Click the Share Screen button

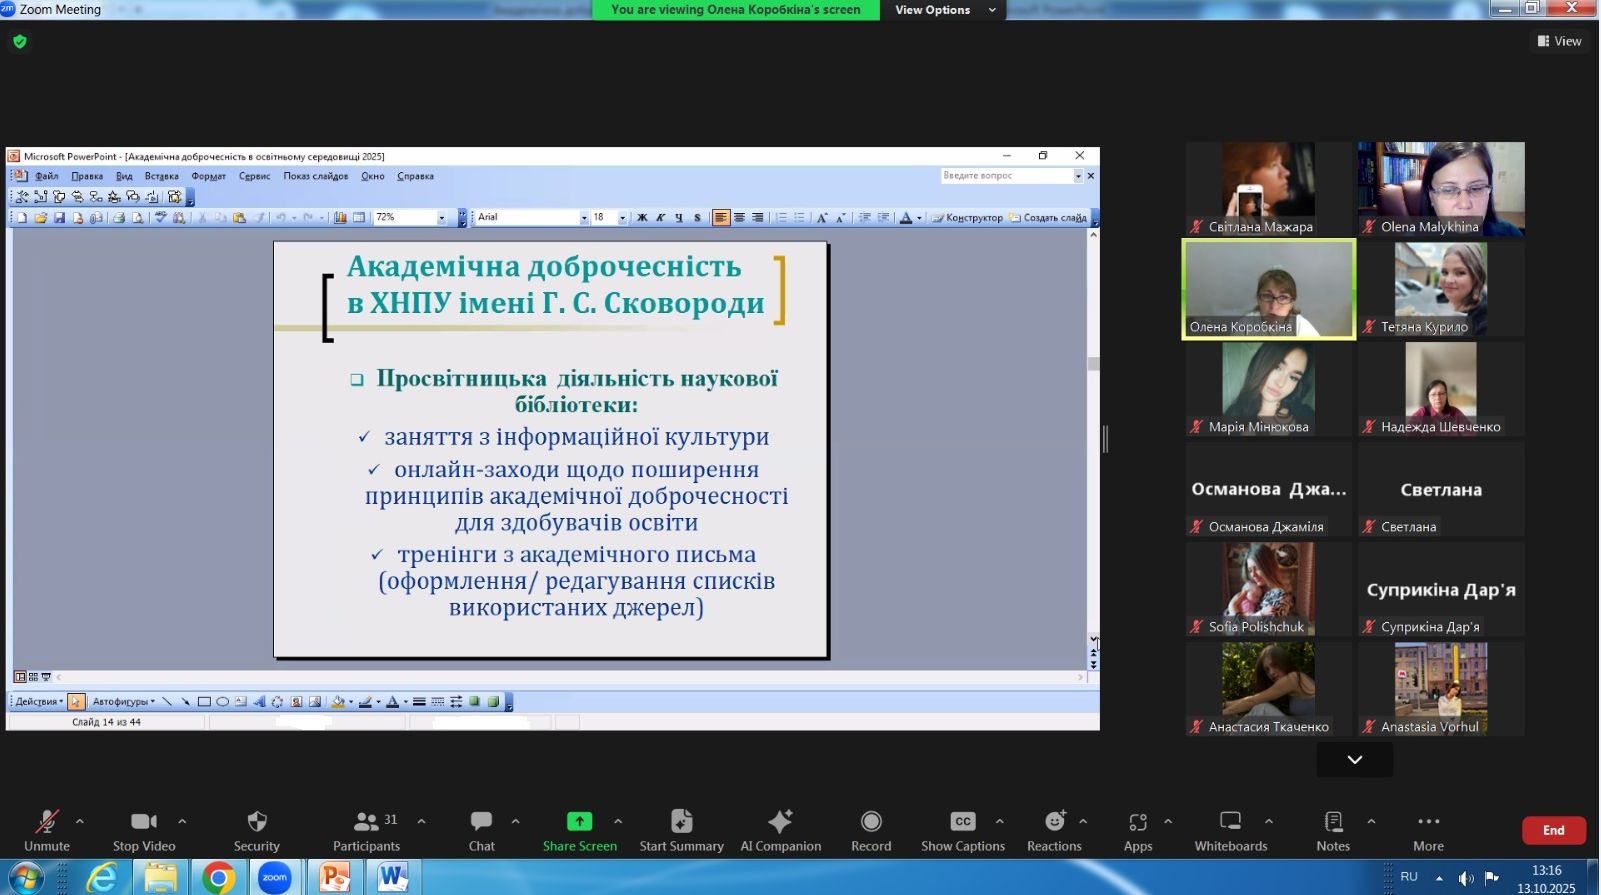point(579,830)
